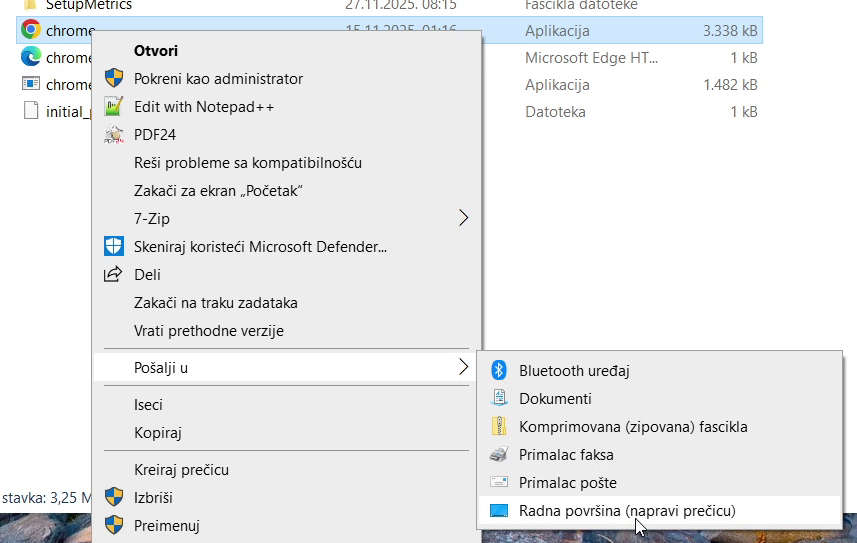Choose Kopiraj from the context menu

coord(157,433)
